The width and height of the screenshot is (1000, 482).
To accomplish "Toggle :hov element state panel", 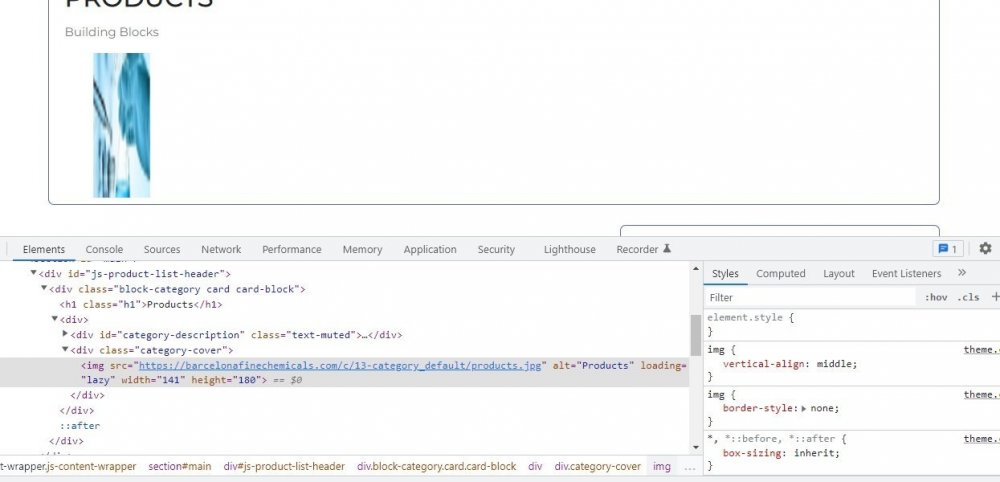I will click(x=936, y=297).
